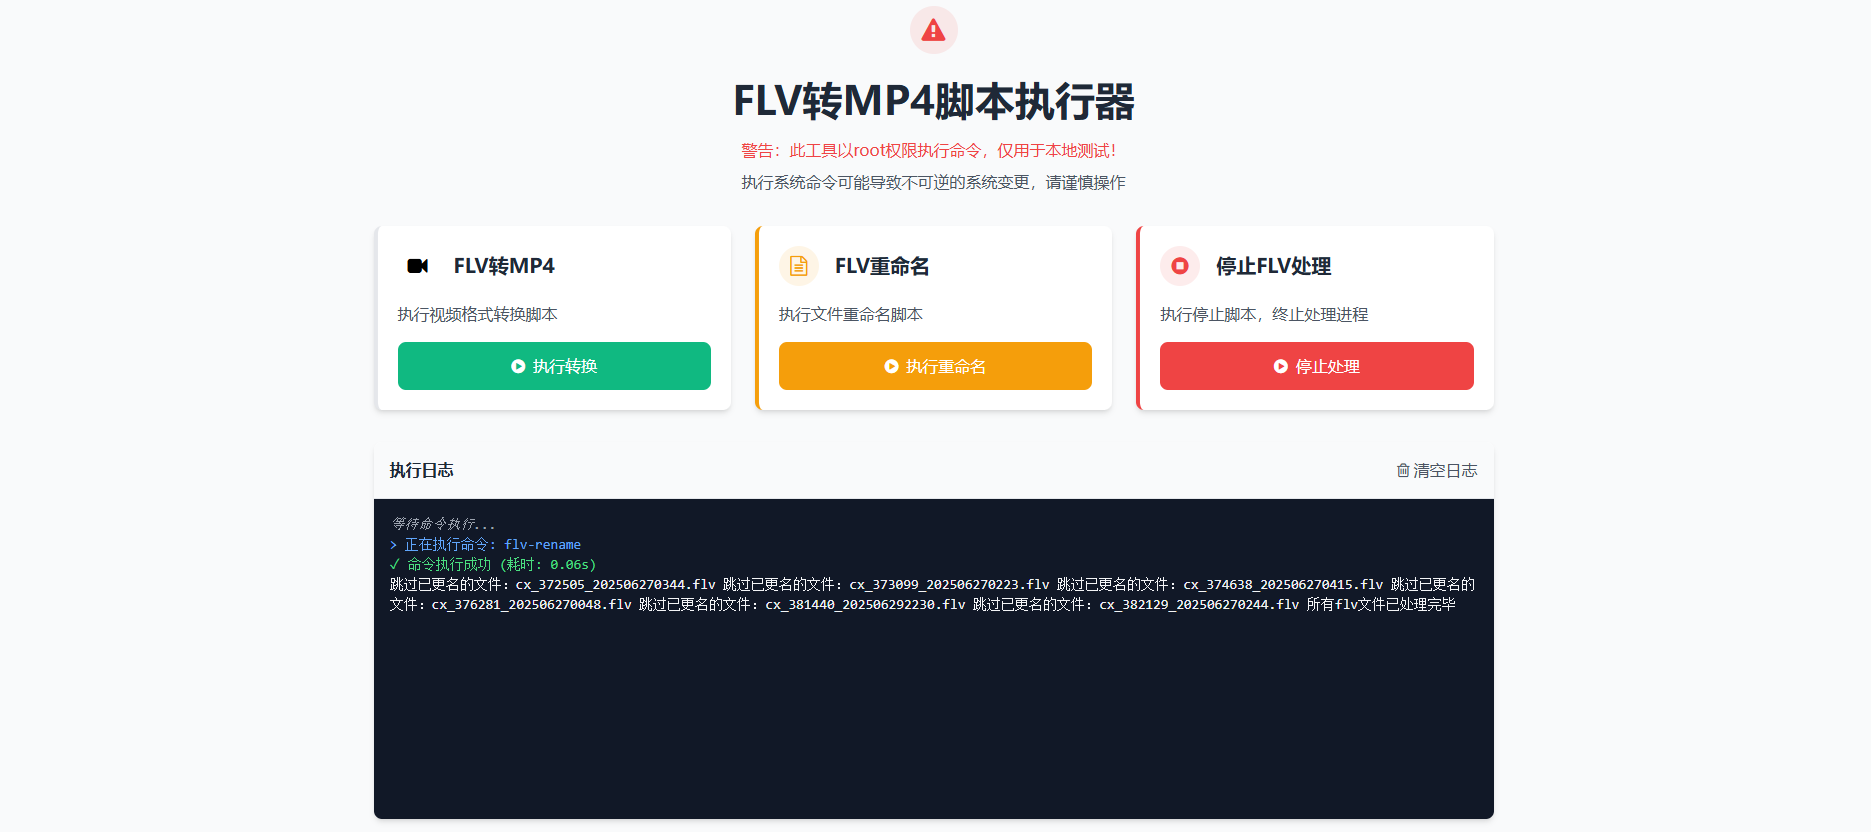Click the document icon beside FLV重命名
Image resolution: width=1871 pixels, height=832 pixels.
(799, 266)
